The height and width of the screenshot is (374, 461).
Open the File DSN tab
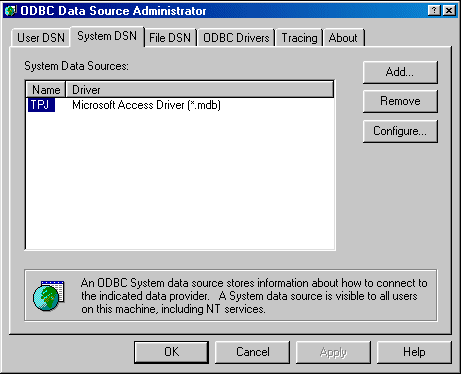(170, 38)
